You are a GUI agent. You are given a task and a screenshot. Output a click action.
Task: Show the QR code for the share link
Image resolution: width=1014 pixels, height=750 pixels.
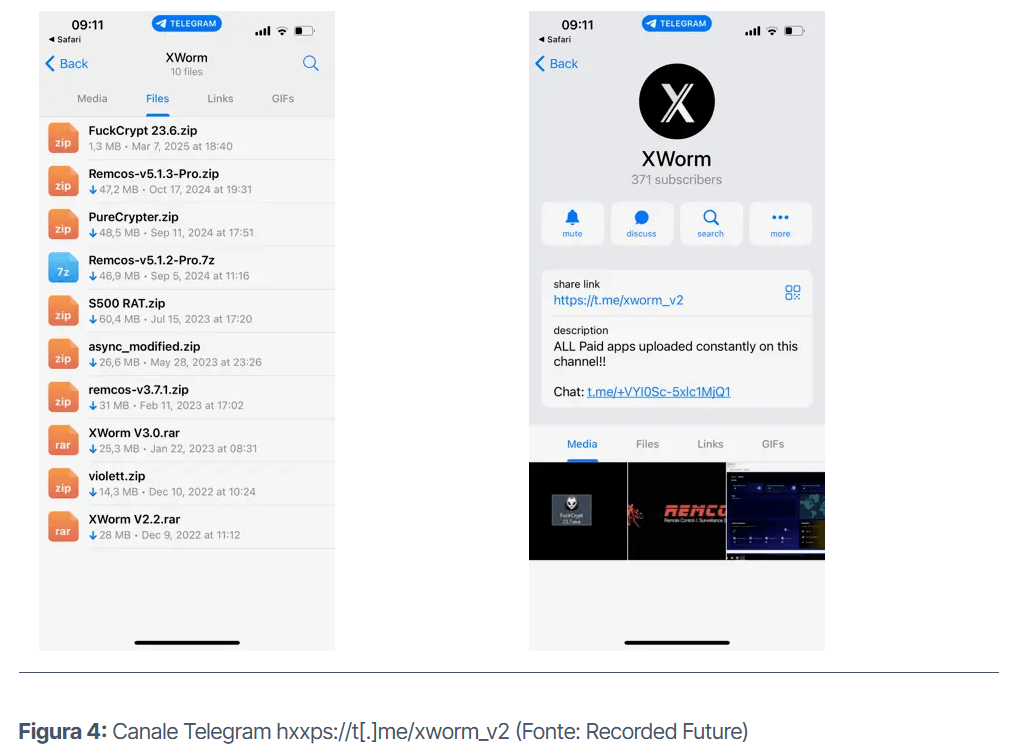point(792,293)
